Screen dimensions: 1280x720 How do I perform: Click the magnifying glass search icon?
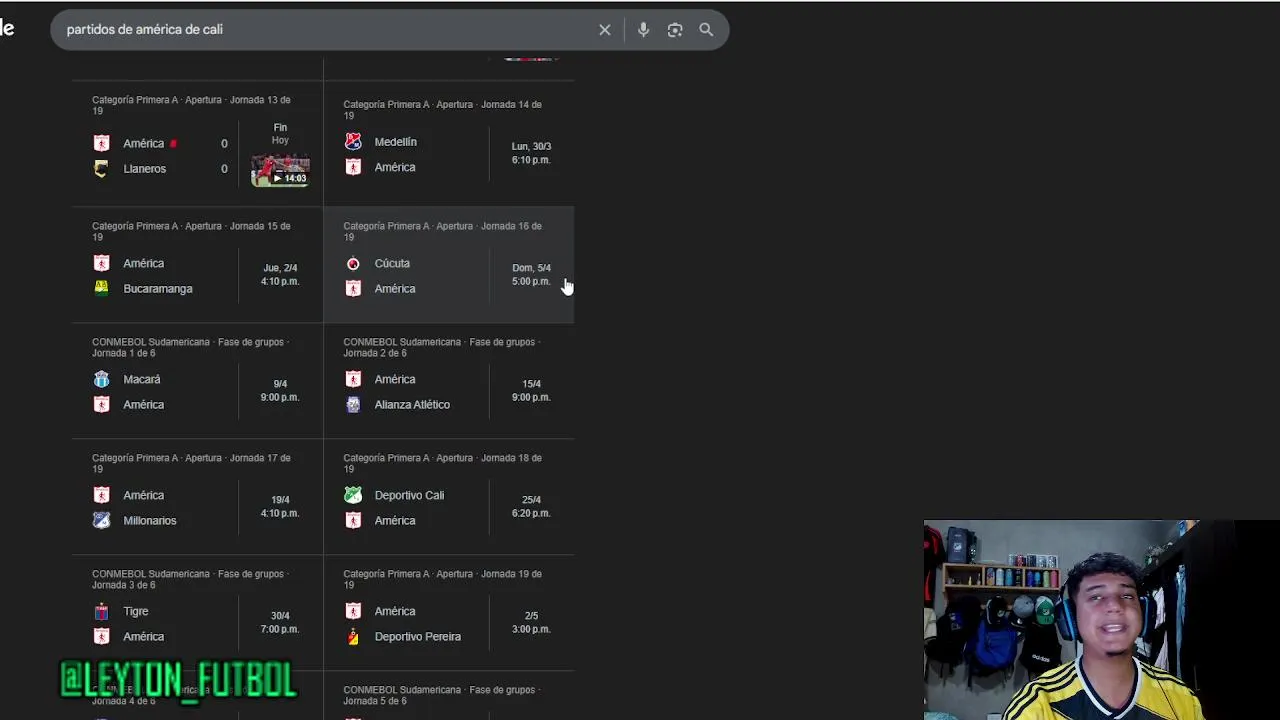706,30
